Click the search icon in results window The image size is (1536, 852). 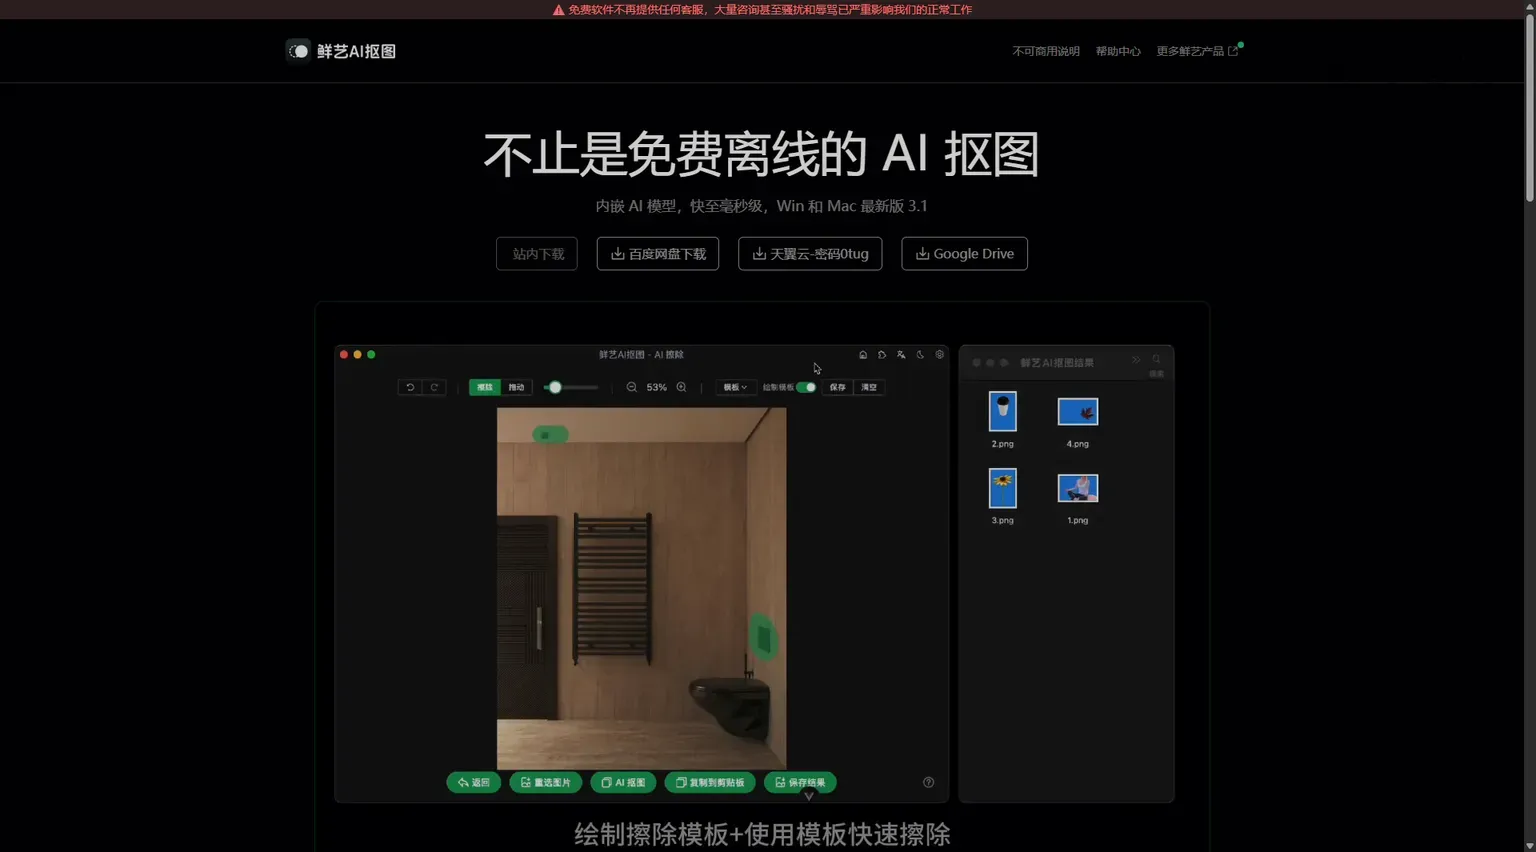point(1156,360)
